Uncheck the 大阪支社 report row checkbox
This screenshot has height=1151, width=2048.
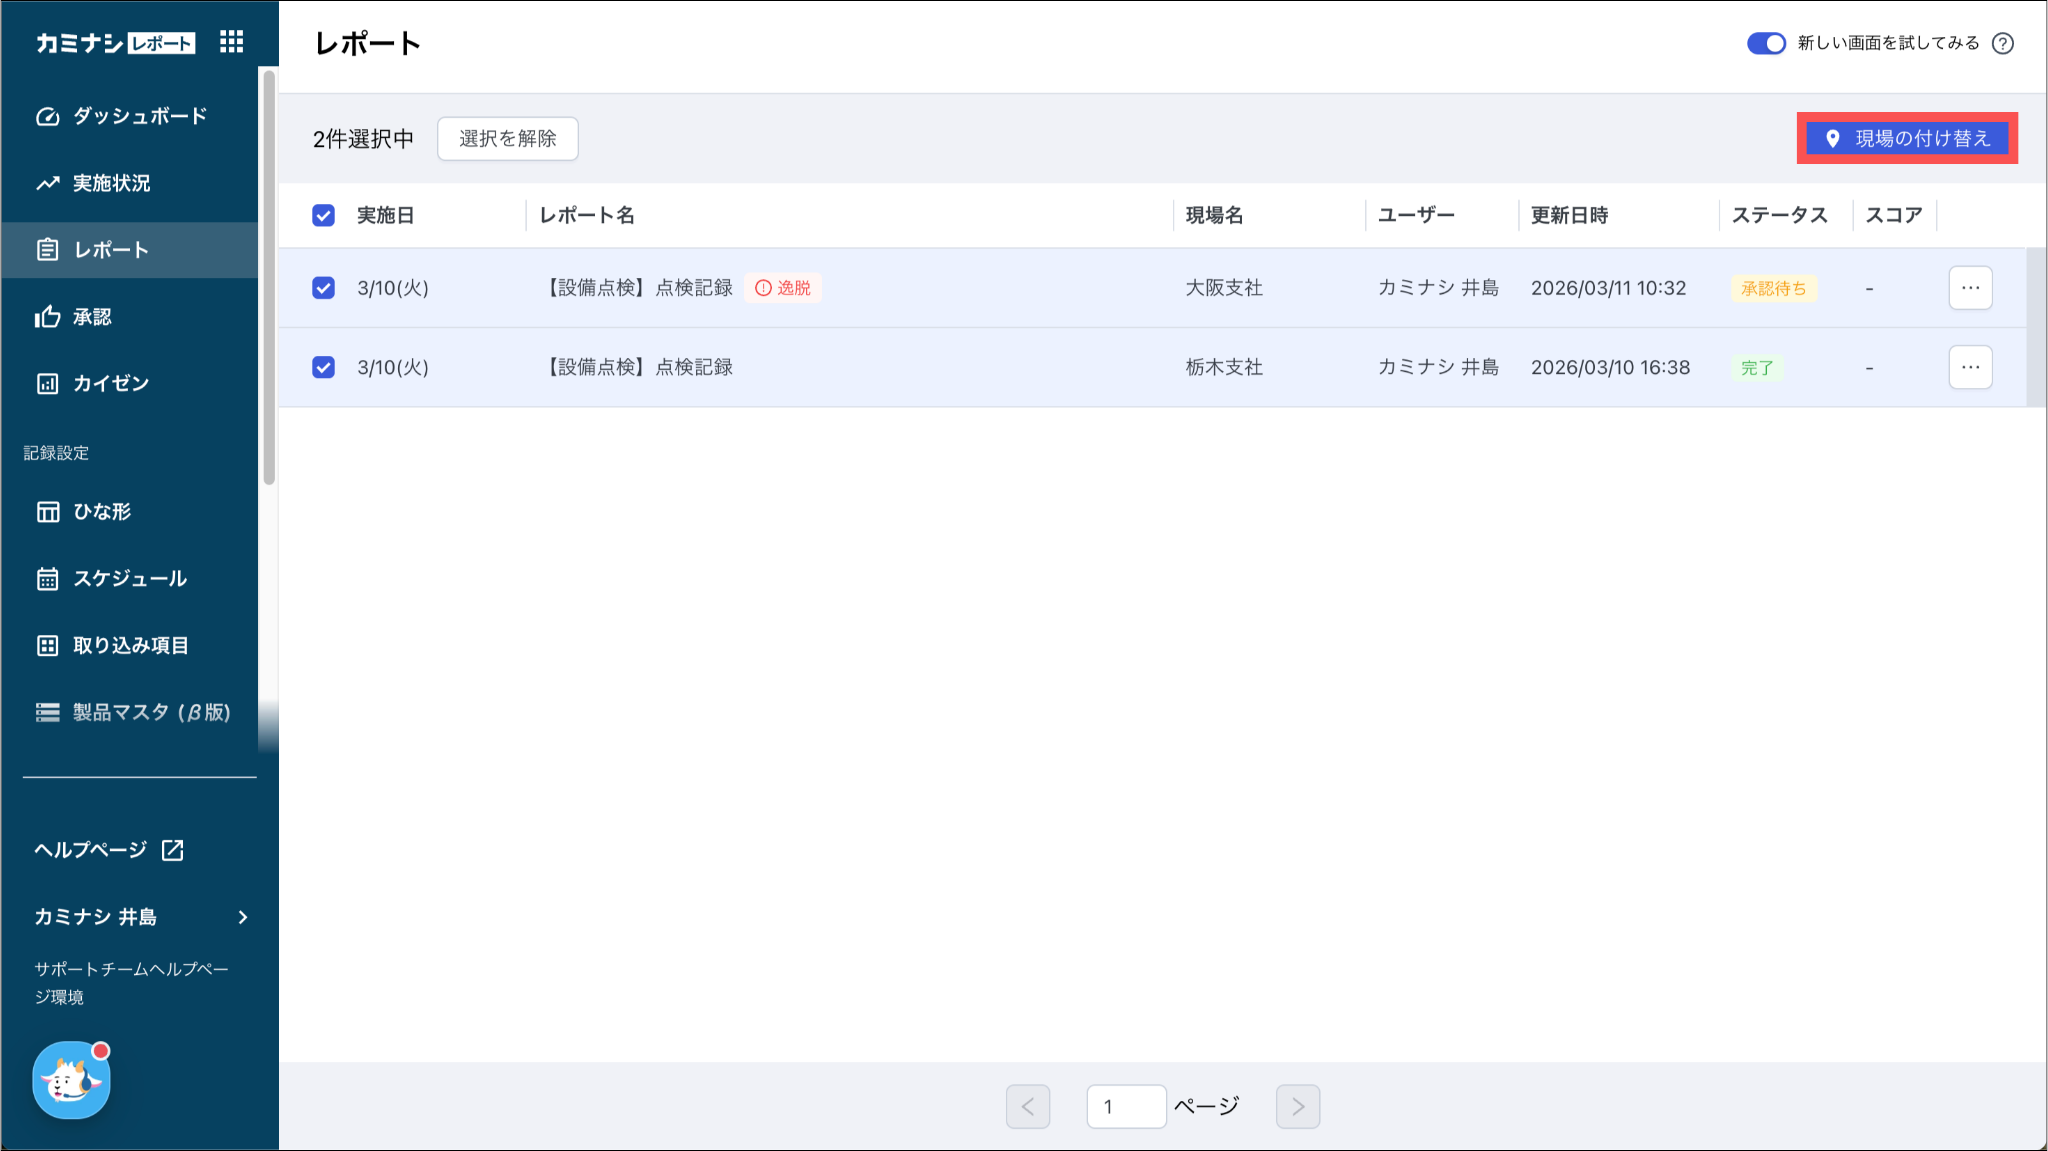click(323, 288)
